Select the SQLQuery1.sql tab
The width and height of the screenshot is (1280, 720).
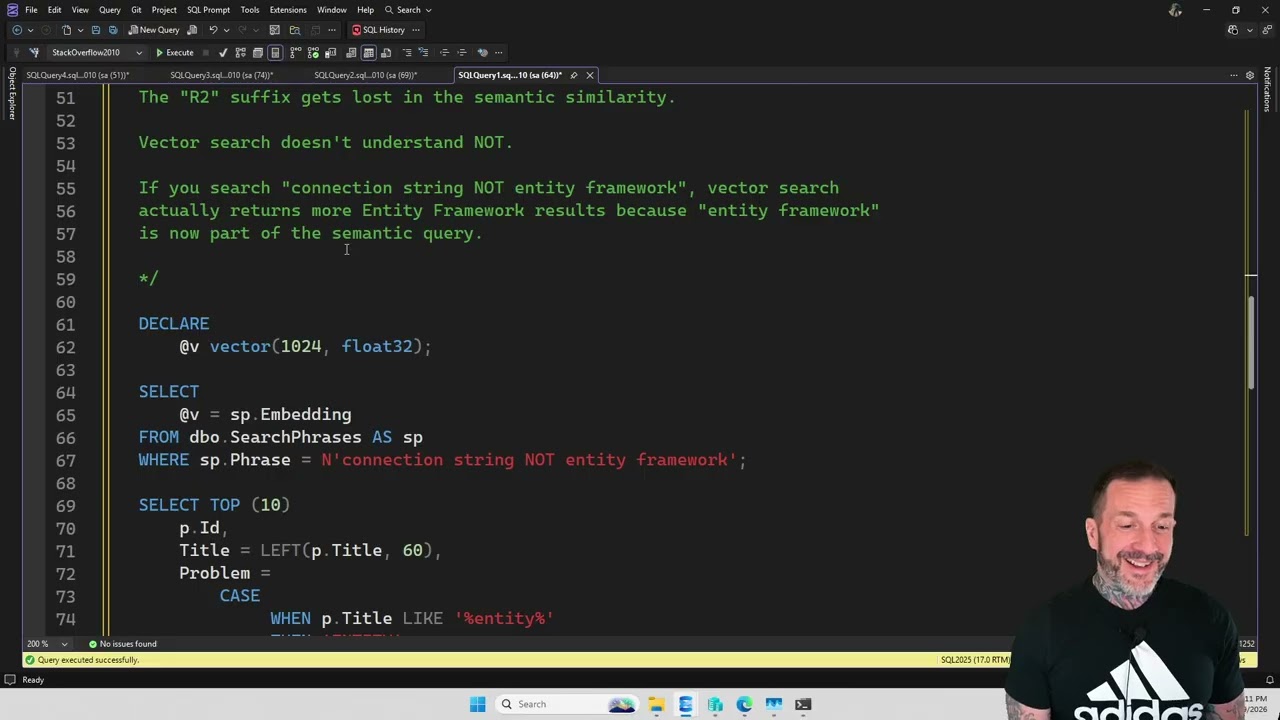point(510,75)
